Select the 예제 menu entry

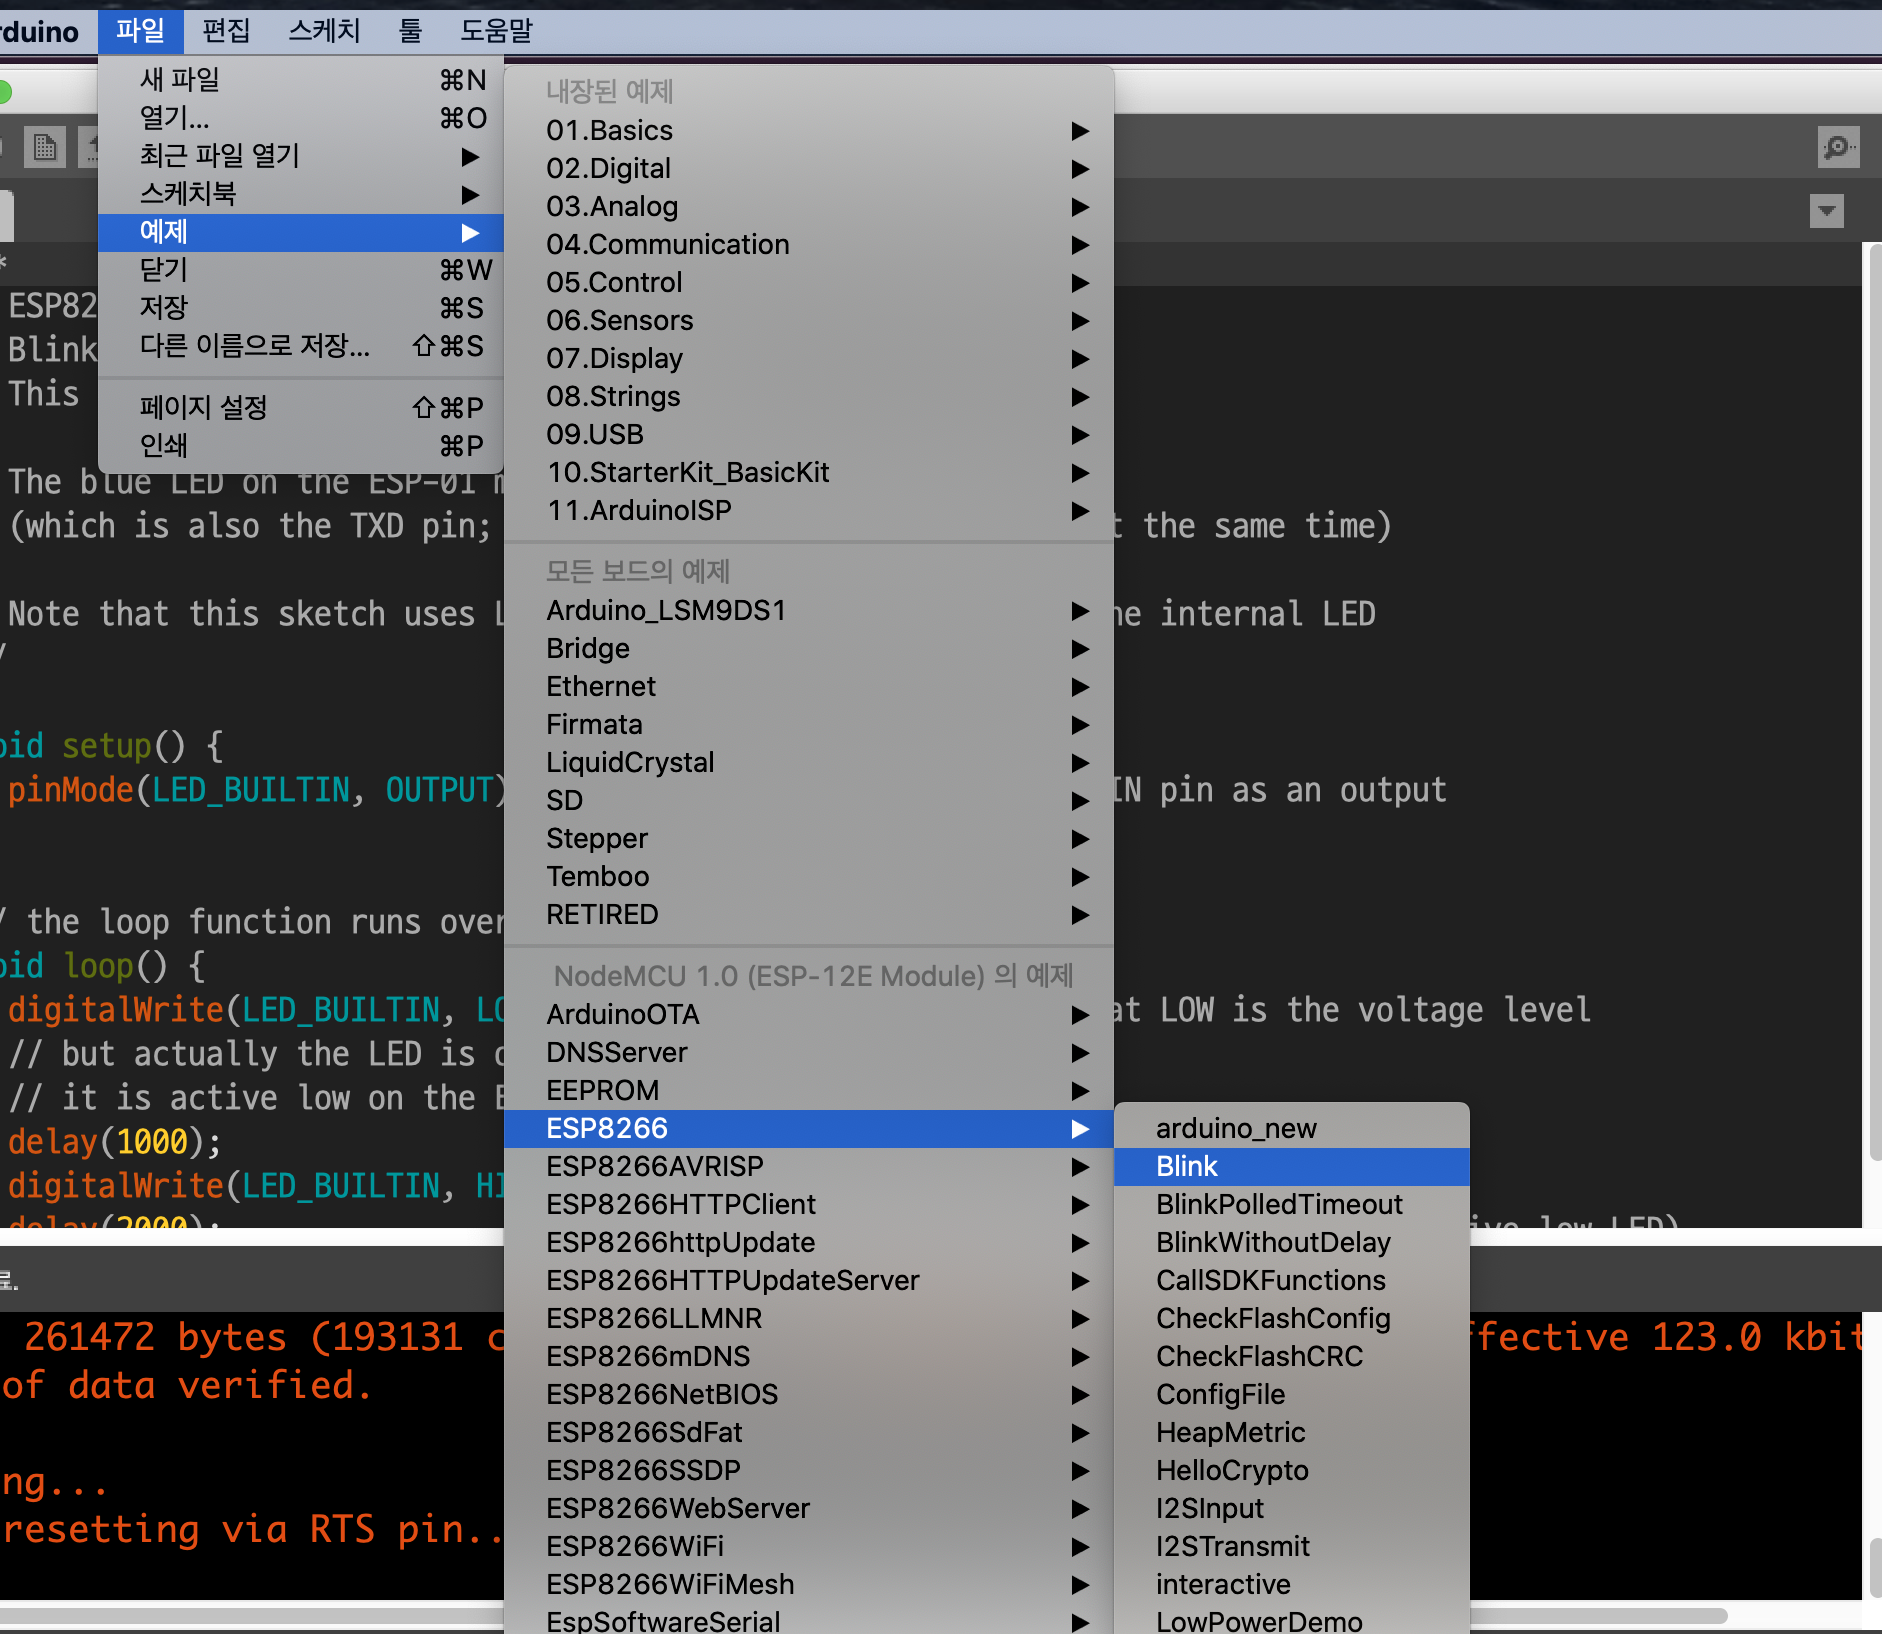click(x=300, y=232)
